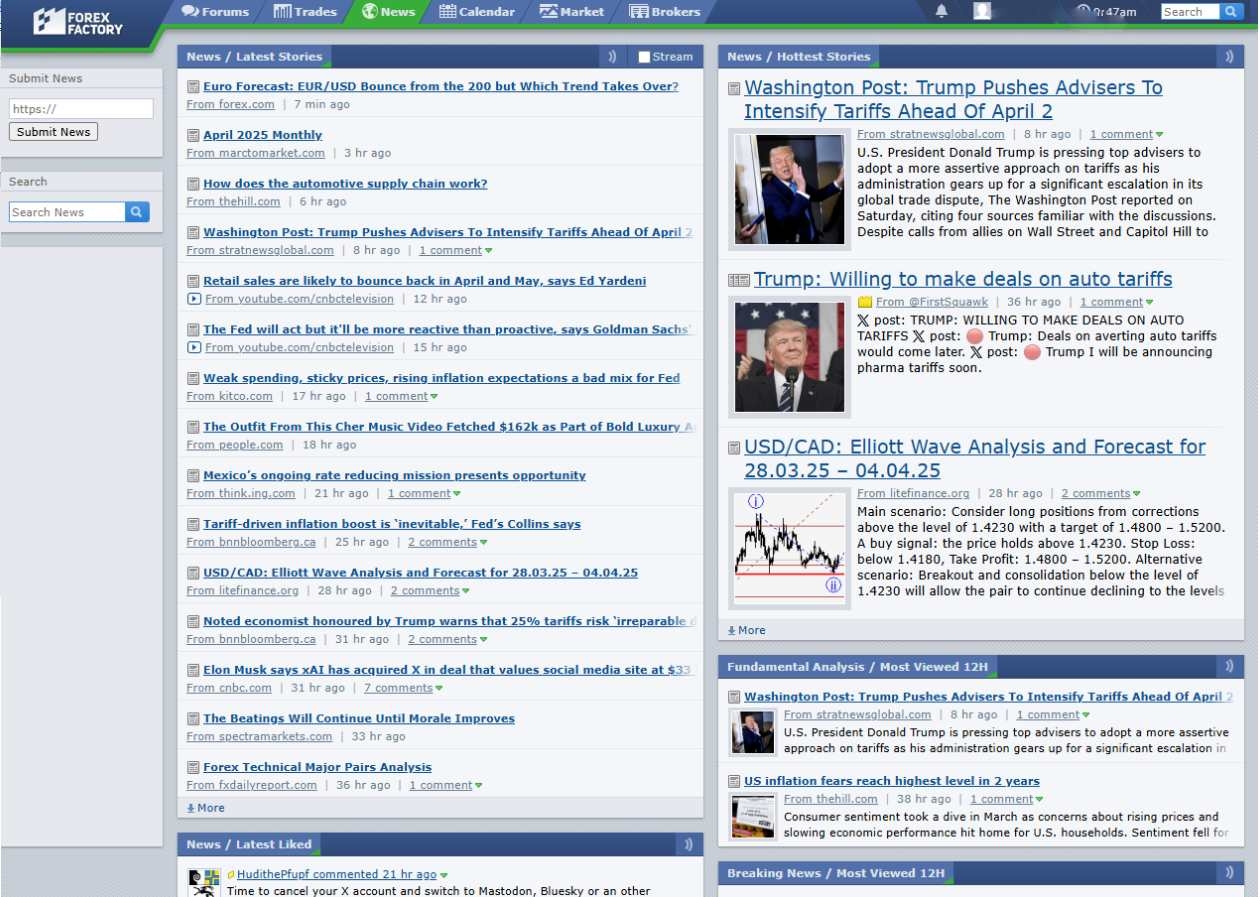Expand 1 comment dropdown on Weak spending story
This screenshot has width=1260, height=897.
pyautogui.click(x=434, y=397)
